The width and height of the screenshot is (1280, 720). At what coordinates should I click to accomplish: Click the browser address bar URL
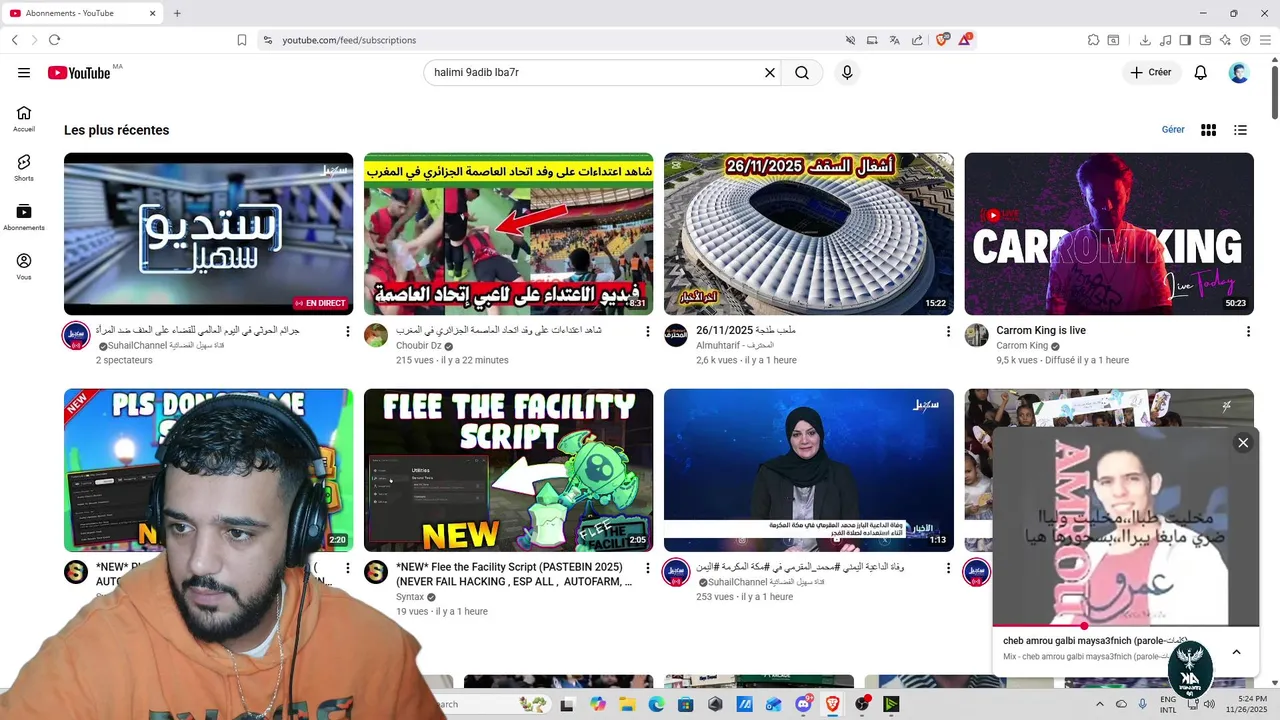point(349,40)
